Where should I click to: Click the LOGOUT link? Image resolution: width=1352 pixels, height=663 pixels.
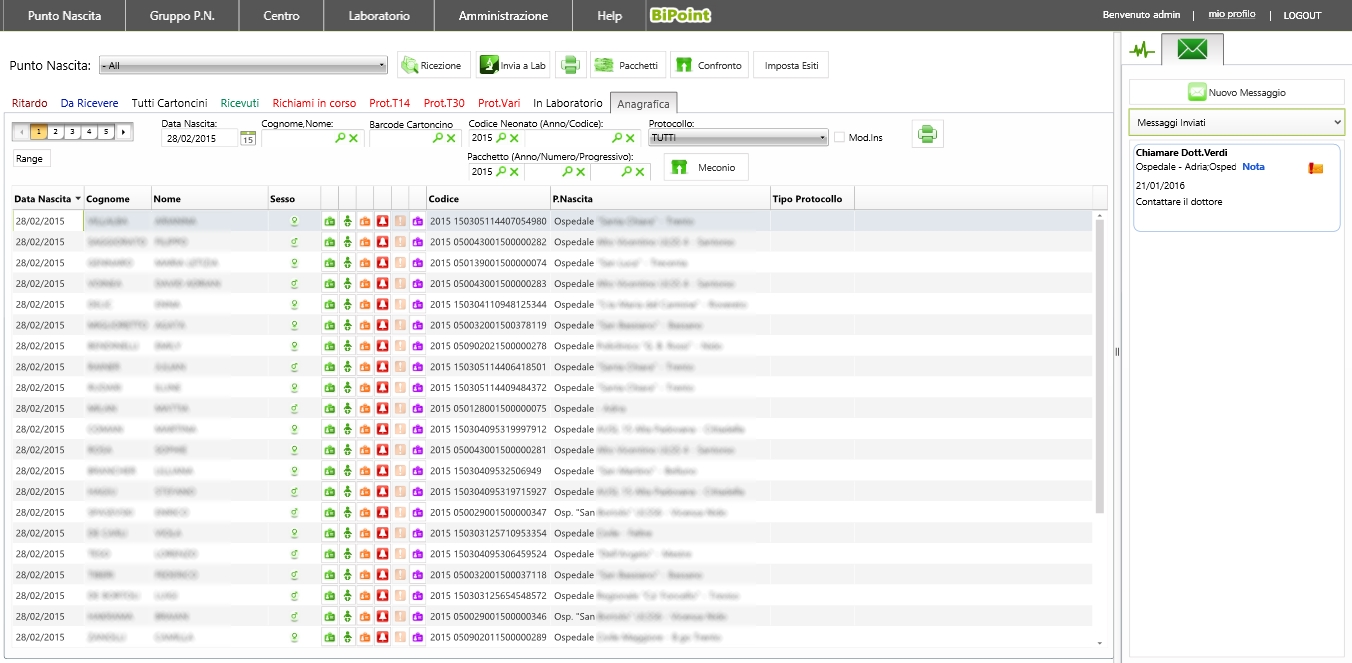click(x=1302, y=16)
